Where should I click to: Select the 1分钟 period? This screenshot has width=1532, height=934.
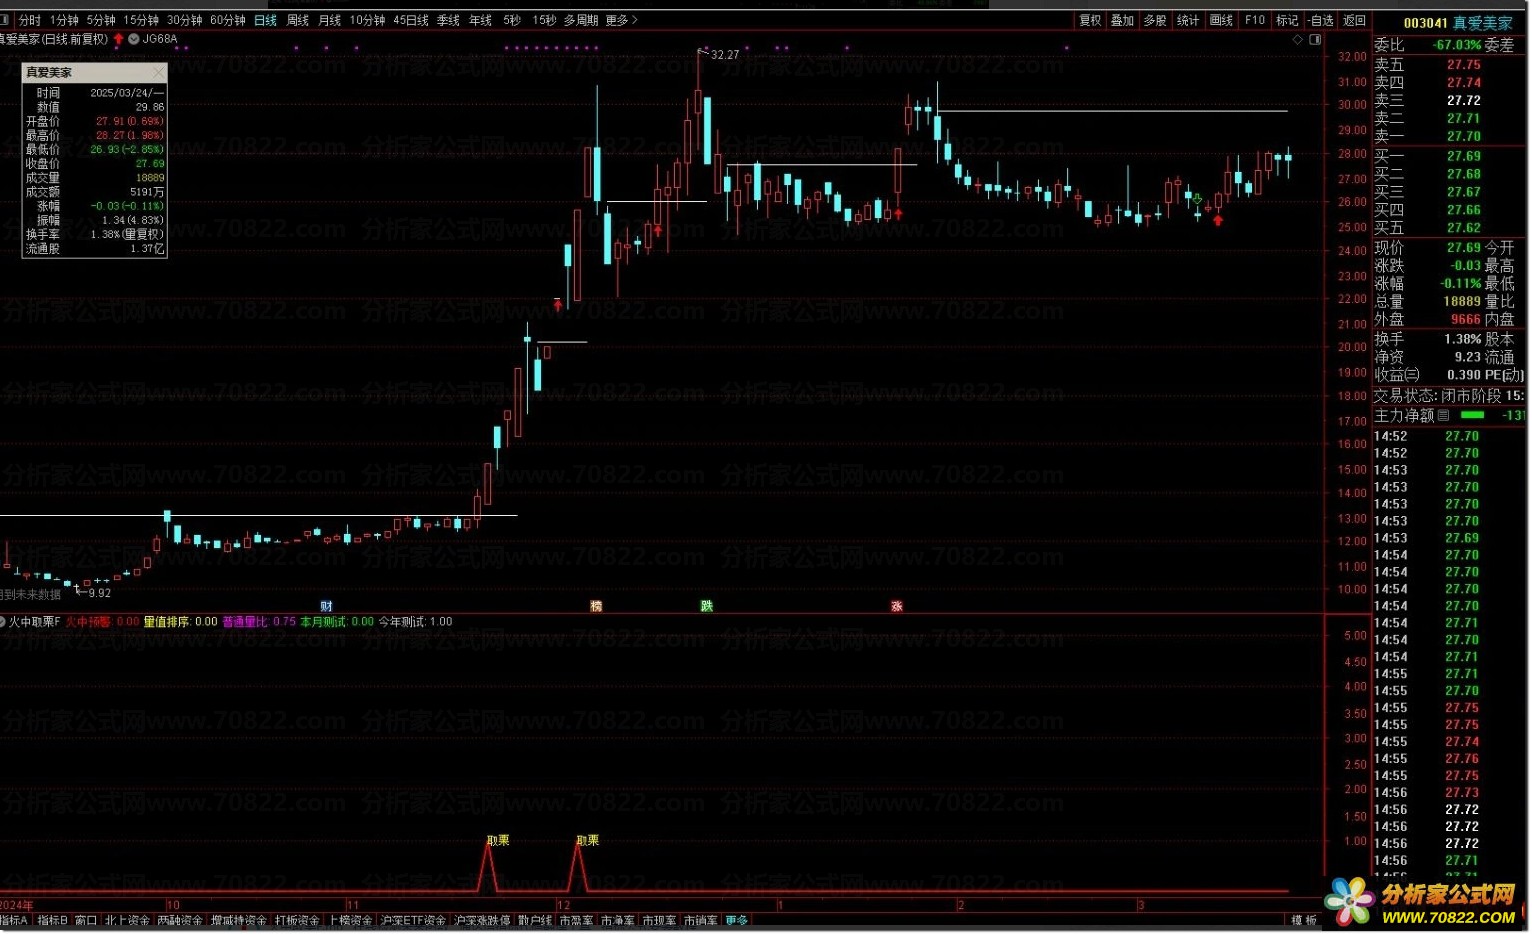point(65,20)
